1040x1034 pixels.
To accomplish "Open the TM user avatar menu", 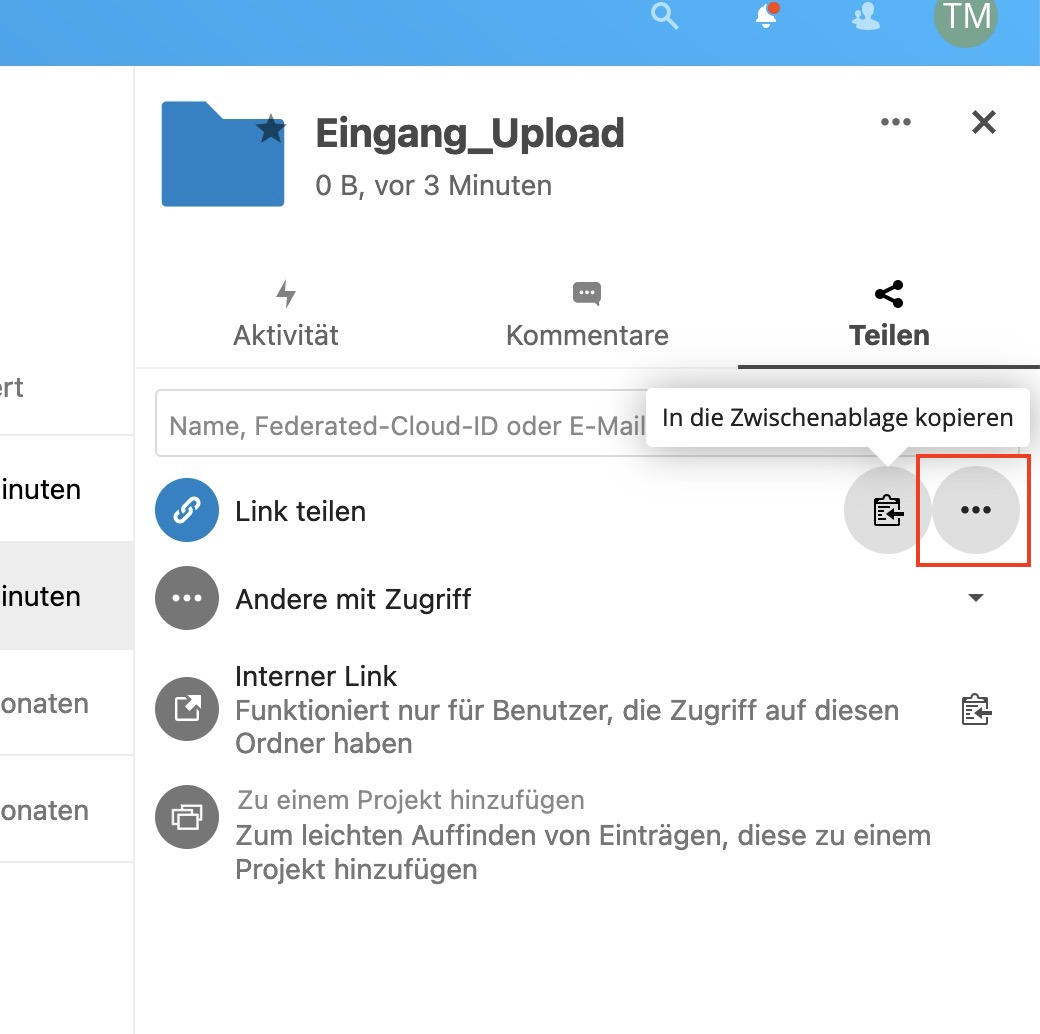I will [965, 17].
